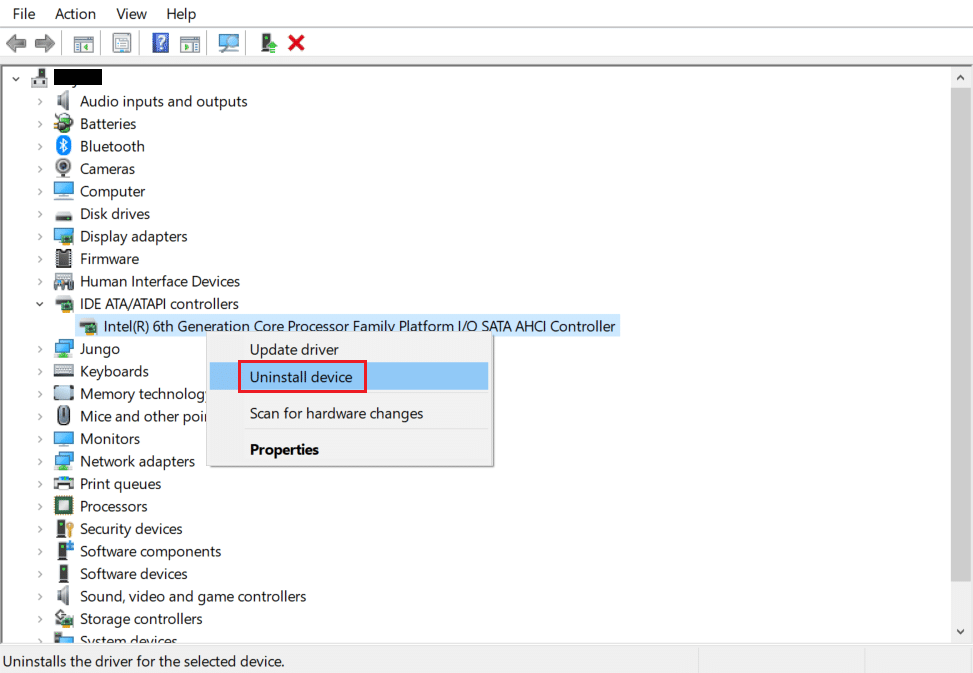Collapse the IDE ATA/ATAPI controllers category
The height and width of the screenshot is (673, 973).
[40, 303]
